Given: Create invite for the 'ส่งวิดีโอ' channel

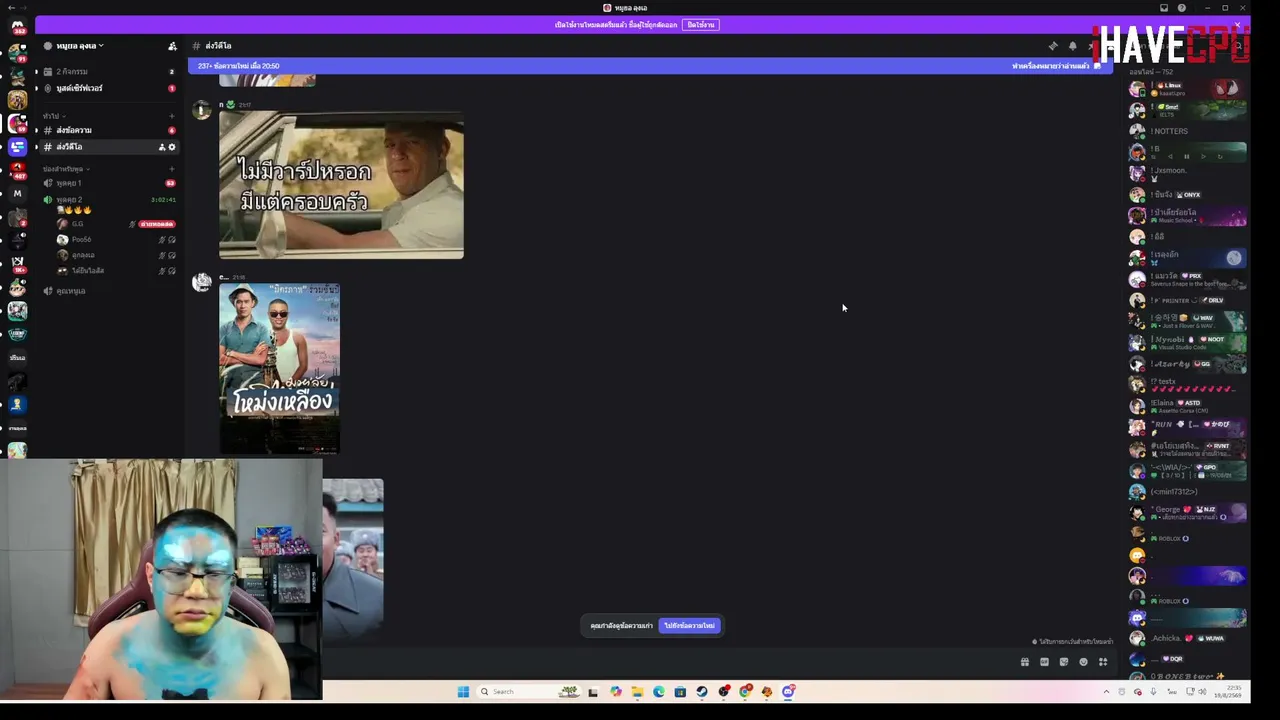Looking at the screenshot, I should (162, 147).
